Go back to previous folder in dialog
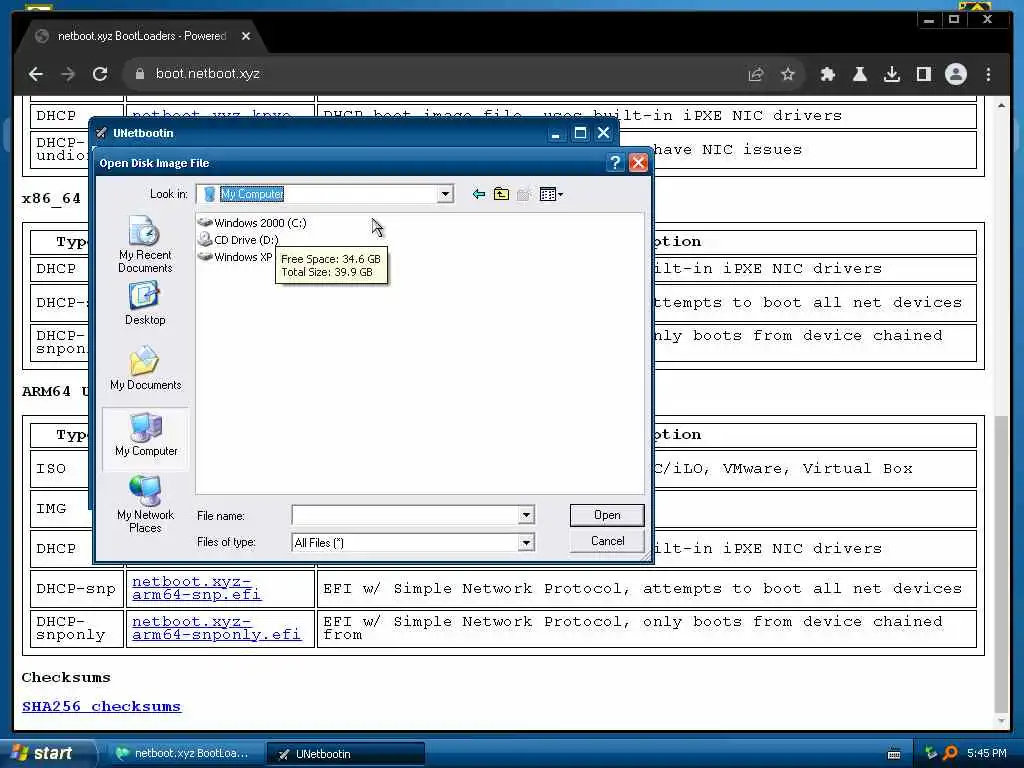This screenshot has height=768, width=1024. 479,194
